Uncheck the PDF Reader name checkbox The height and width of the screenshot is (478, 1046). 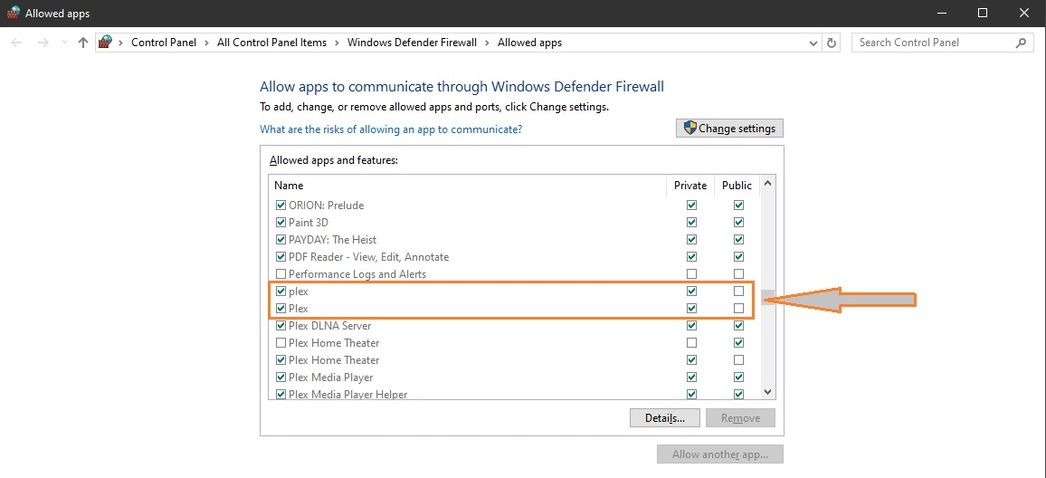281,257
